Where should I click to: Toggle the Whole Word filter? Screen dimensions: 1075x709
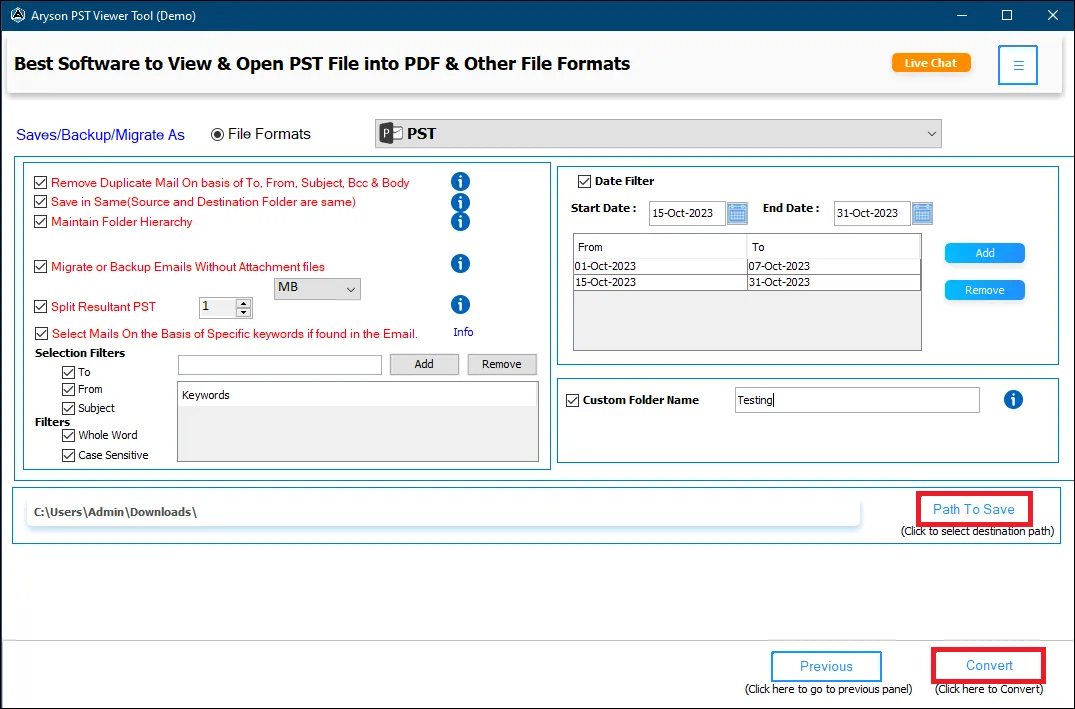(68, 435)
